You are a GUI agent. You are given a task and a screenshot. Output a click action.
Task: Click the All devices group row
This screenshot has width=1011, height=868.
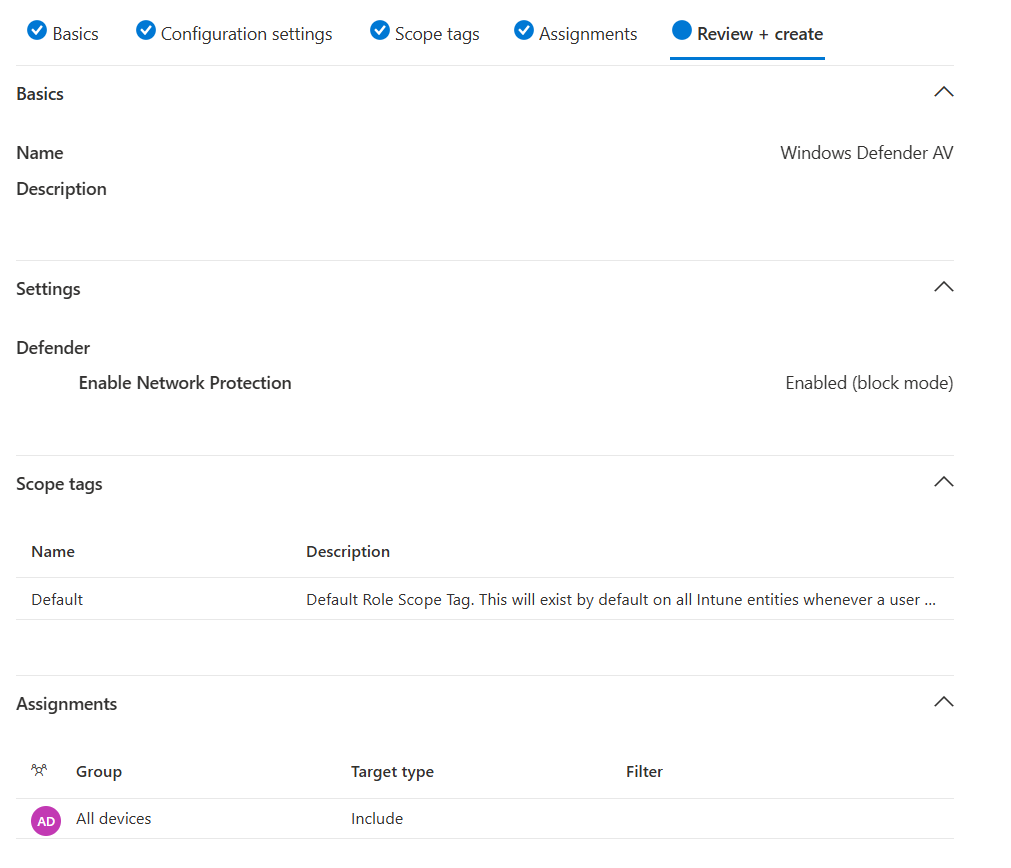[114, 819]
